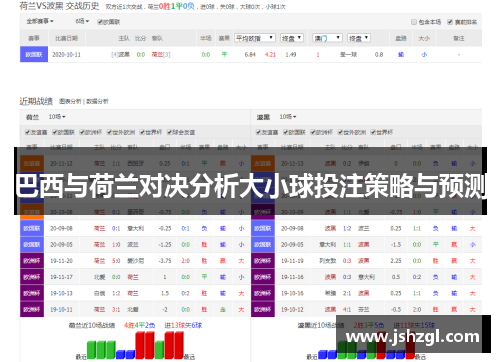The width and height of the screenshot is (500, 362).
Task: Click the 备注 header in the head-to-head table
Action: (x=459, y=38)
